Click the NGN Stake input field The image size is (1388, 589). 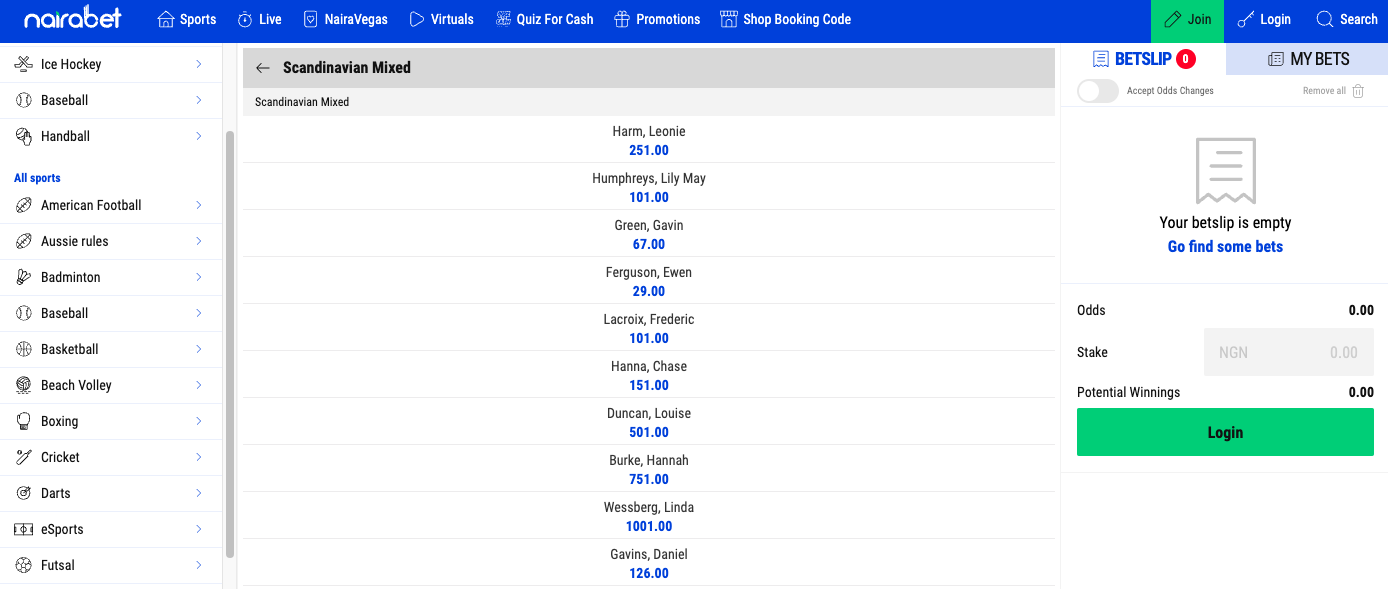click(1289, 352)
